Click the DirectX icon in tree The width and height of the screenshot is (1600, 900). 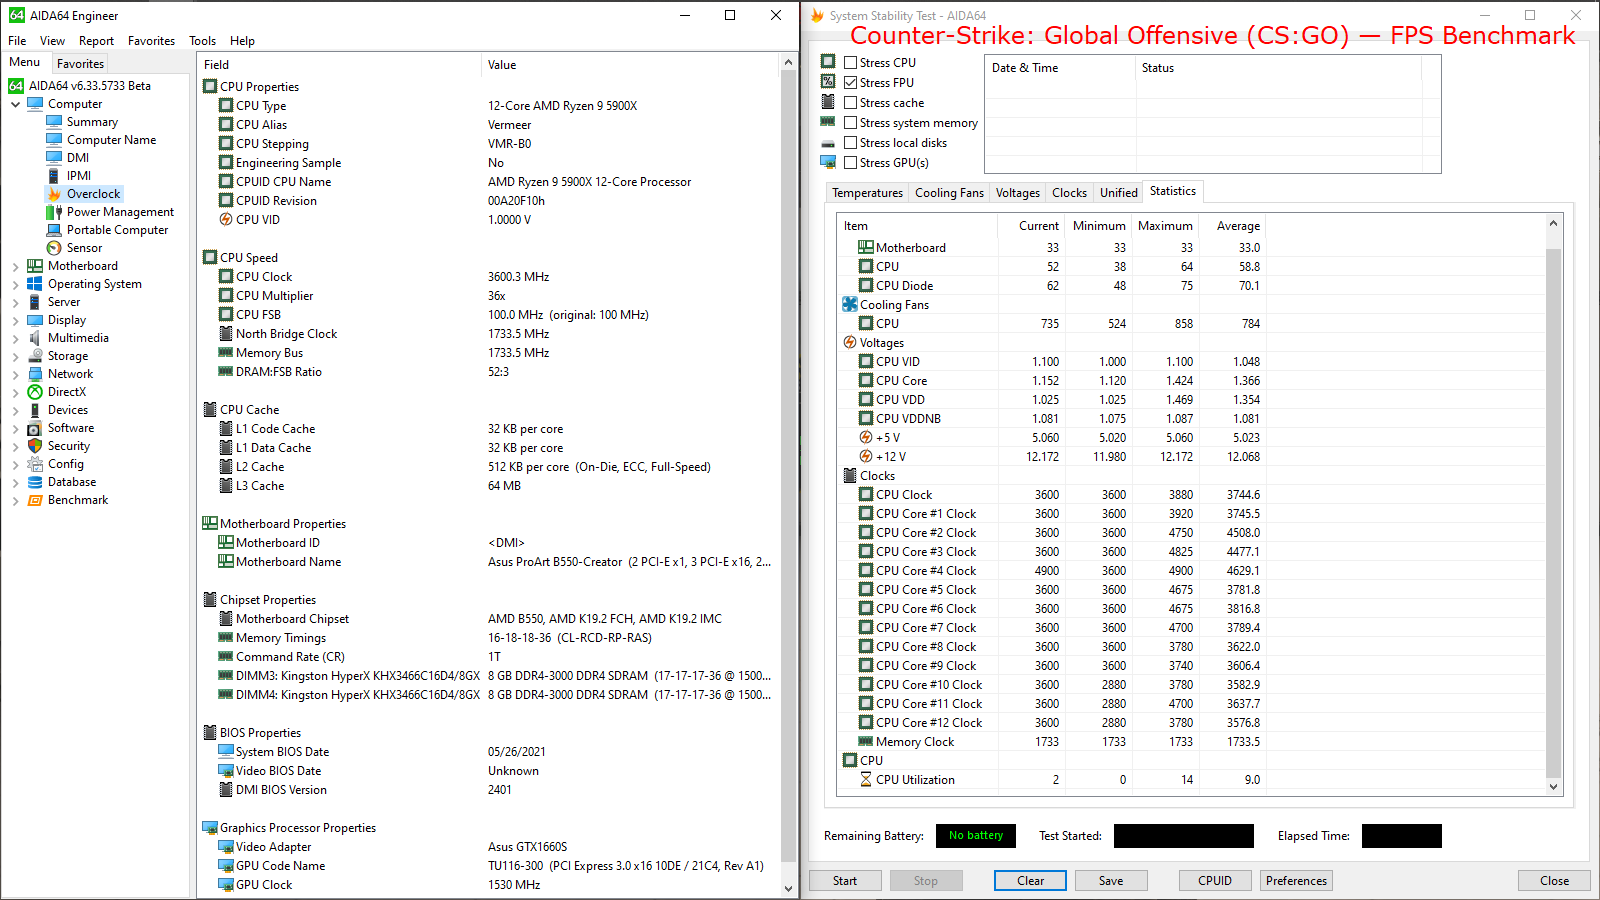click(35, 392)
